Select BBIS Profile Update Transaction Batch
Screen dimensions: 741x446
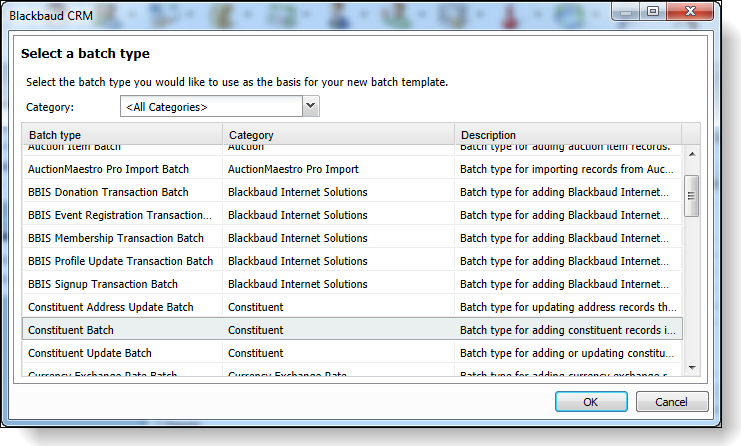[x=352, y=261]
